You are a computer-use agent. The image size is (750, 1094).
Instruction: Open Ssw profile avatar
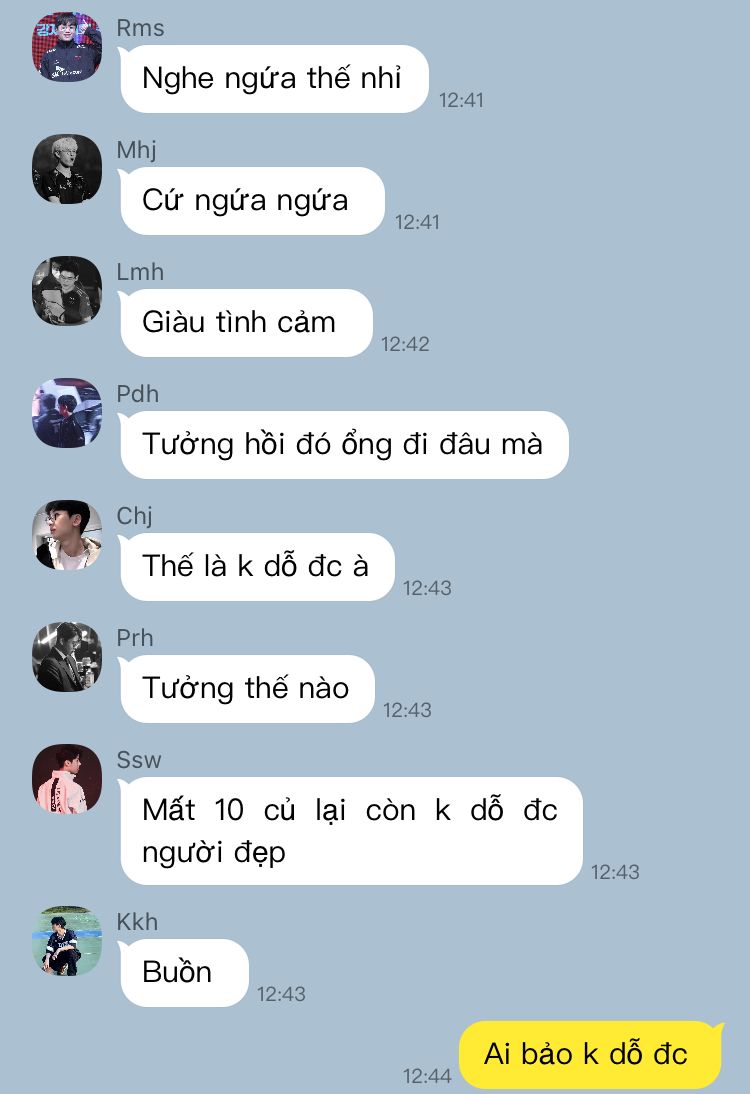tap(67, 779)
